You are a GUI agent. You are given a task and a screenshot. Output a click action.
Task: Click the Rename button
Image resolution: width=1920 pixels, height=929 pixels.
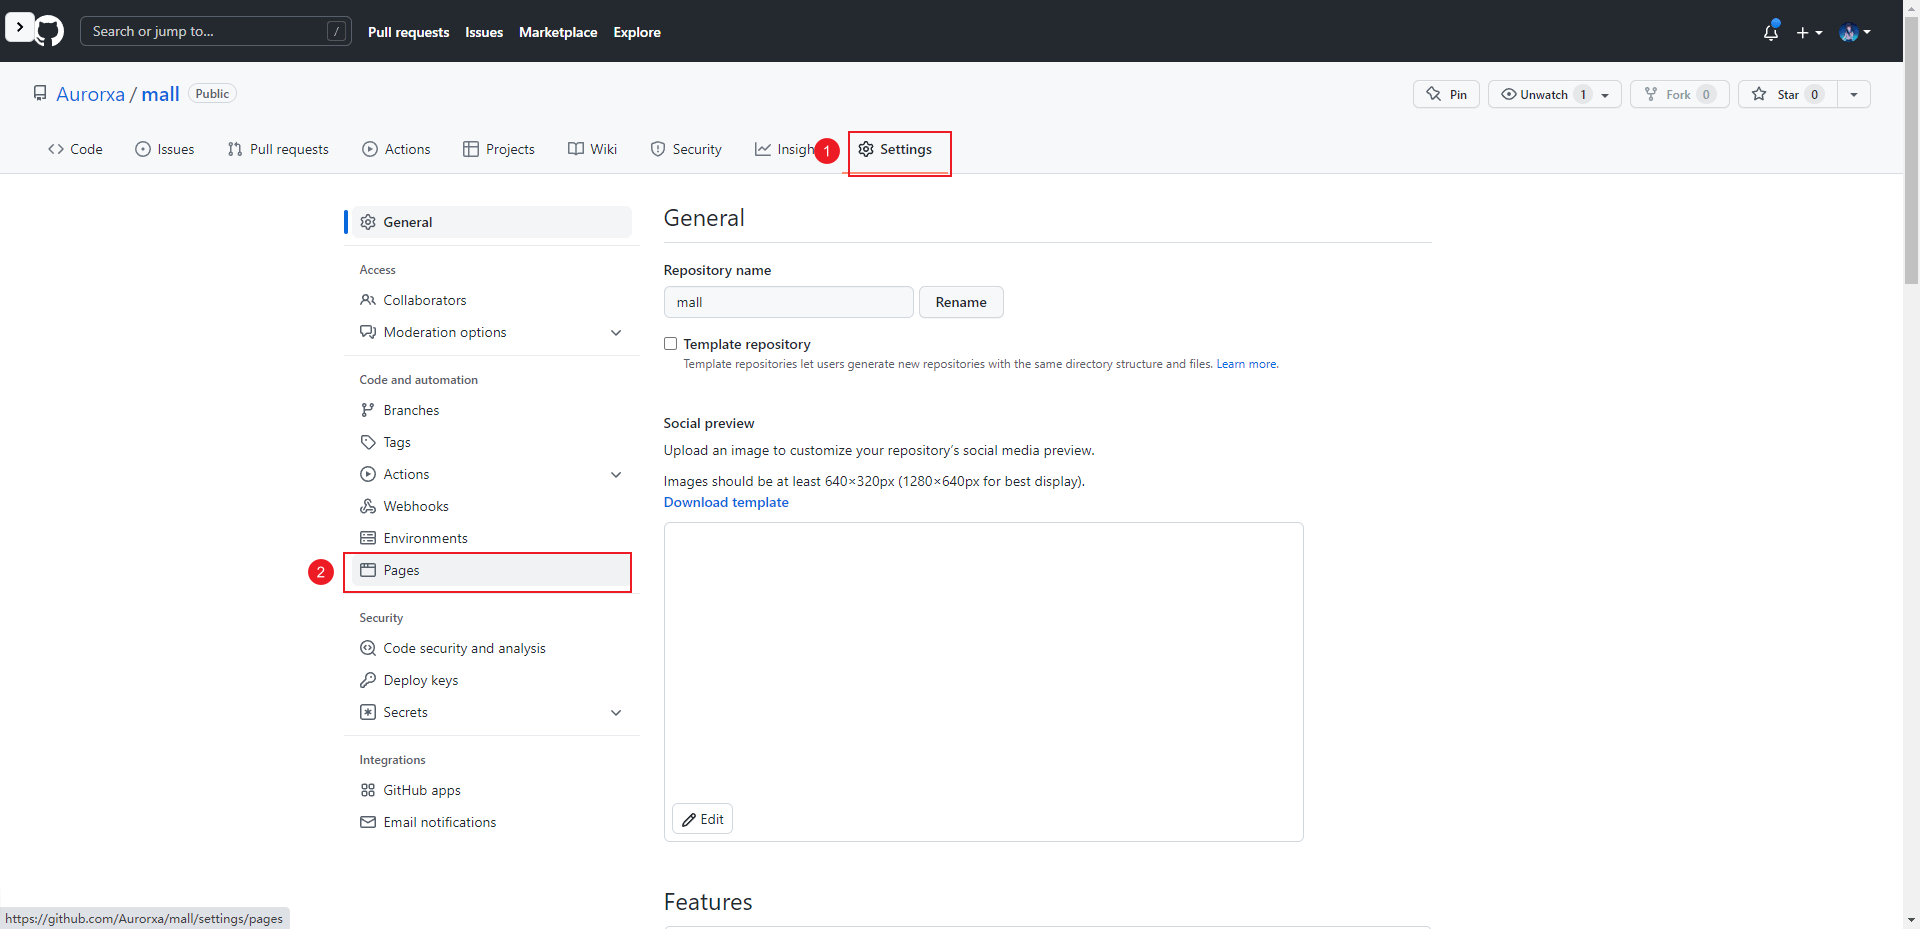(x=960, y=302)
